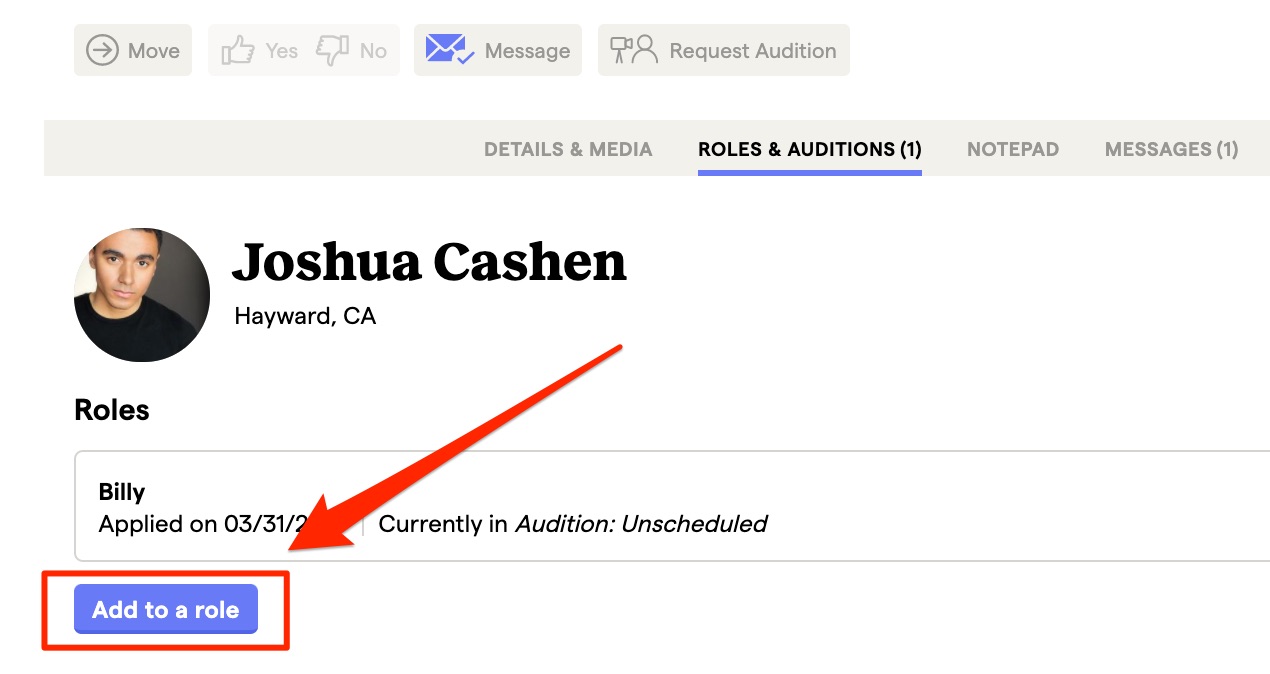Open the Billy role entry
The height and width of the screenshot is (674, 1270).
pyautogui.click(x=122, y=492)
